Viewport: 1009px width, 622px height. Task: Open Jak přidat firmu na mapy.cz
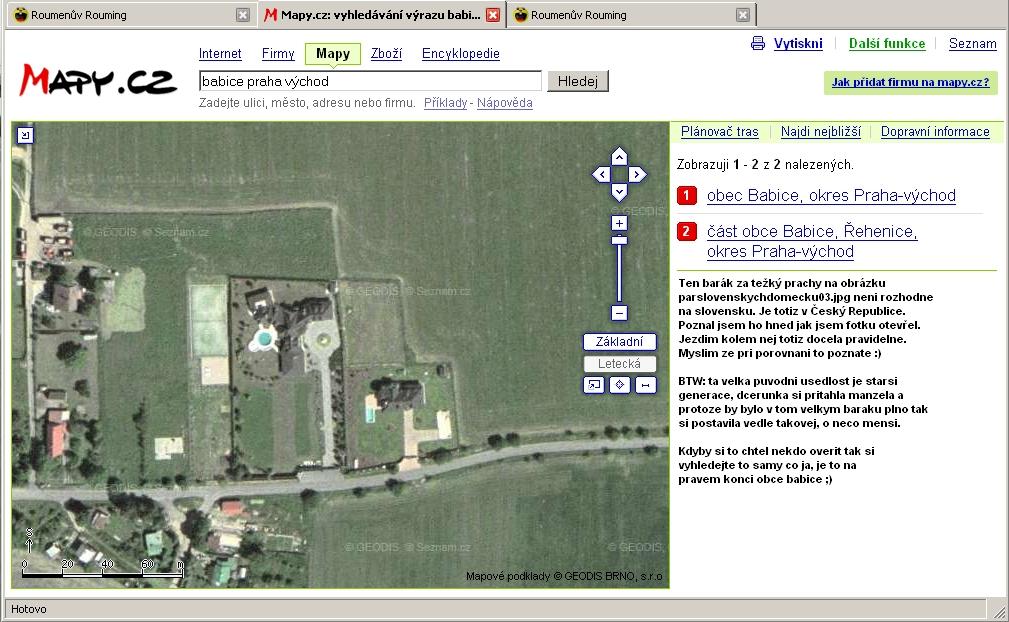tap(911, 82)
